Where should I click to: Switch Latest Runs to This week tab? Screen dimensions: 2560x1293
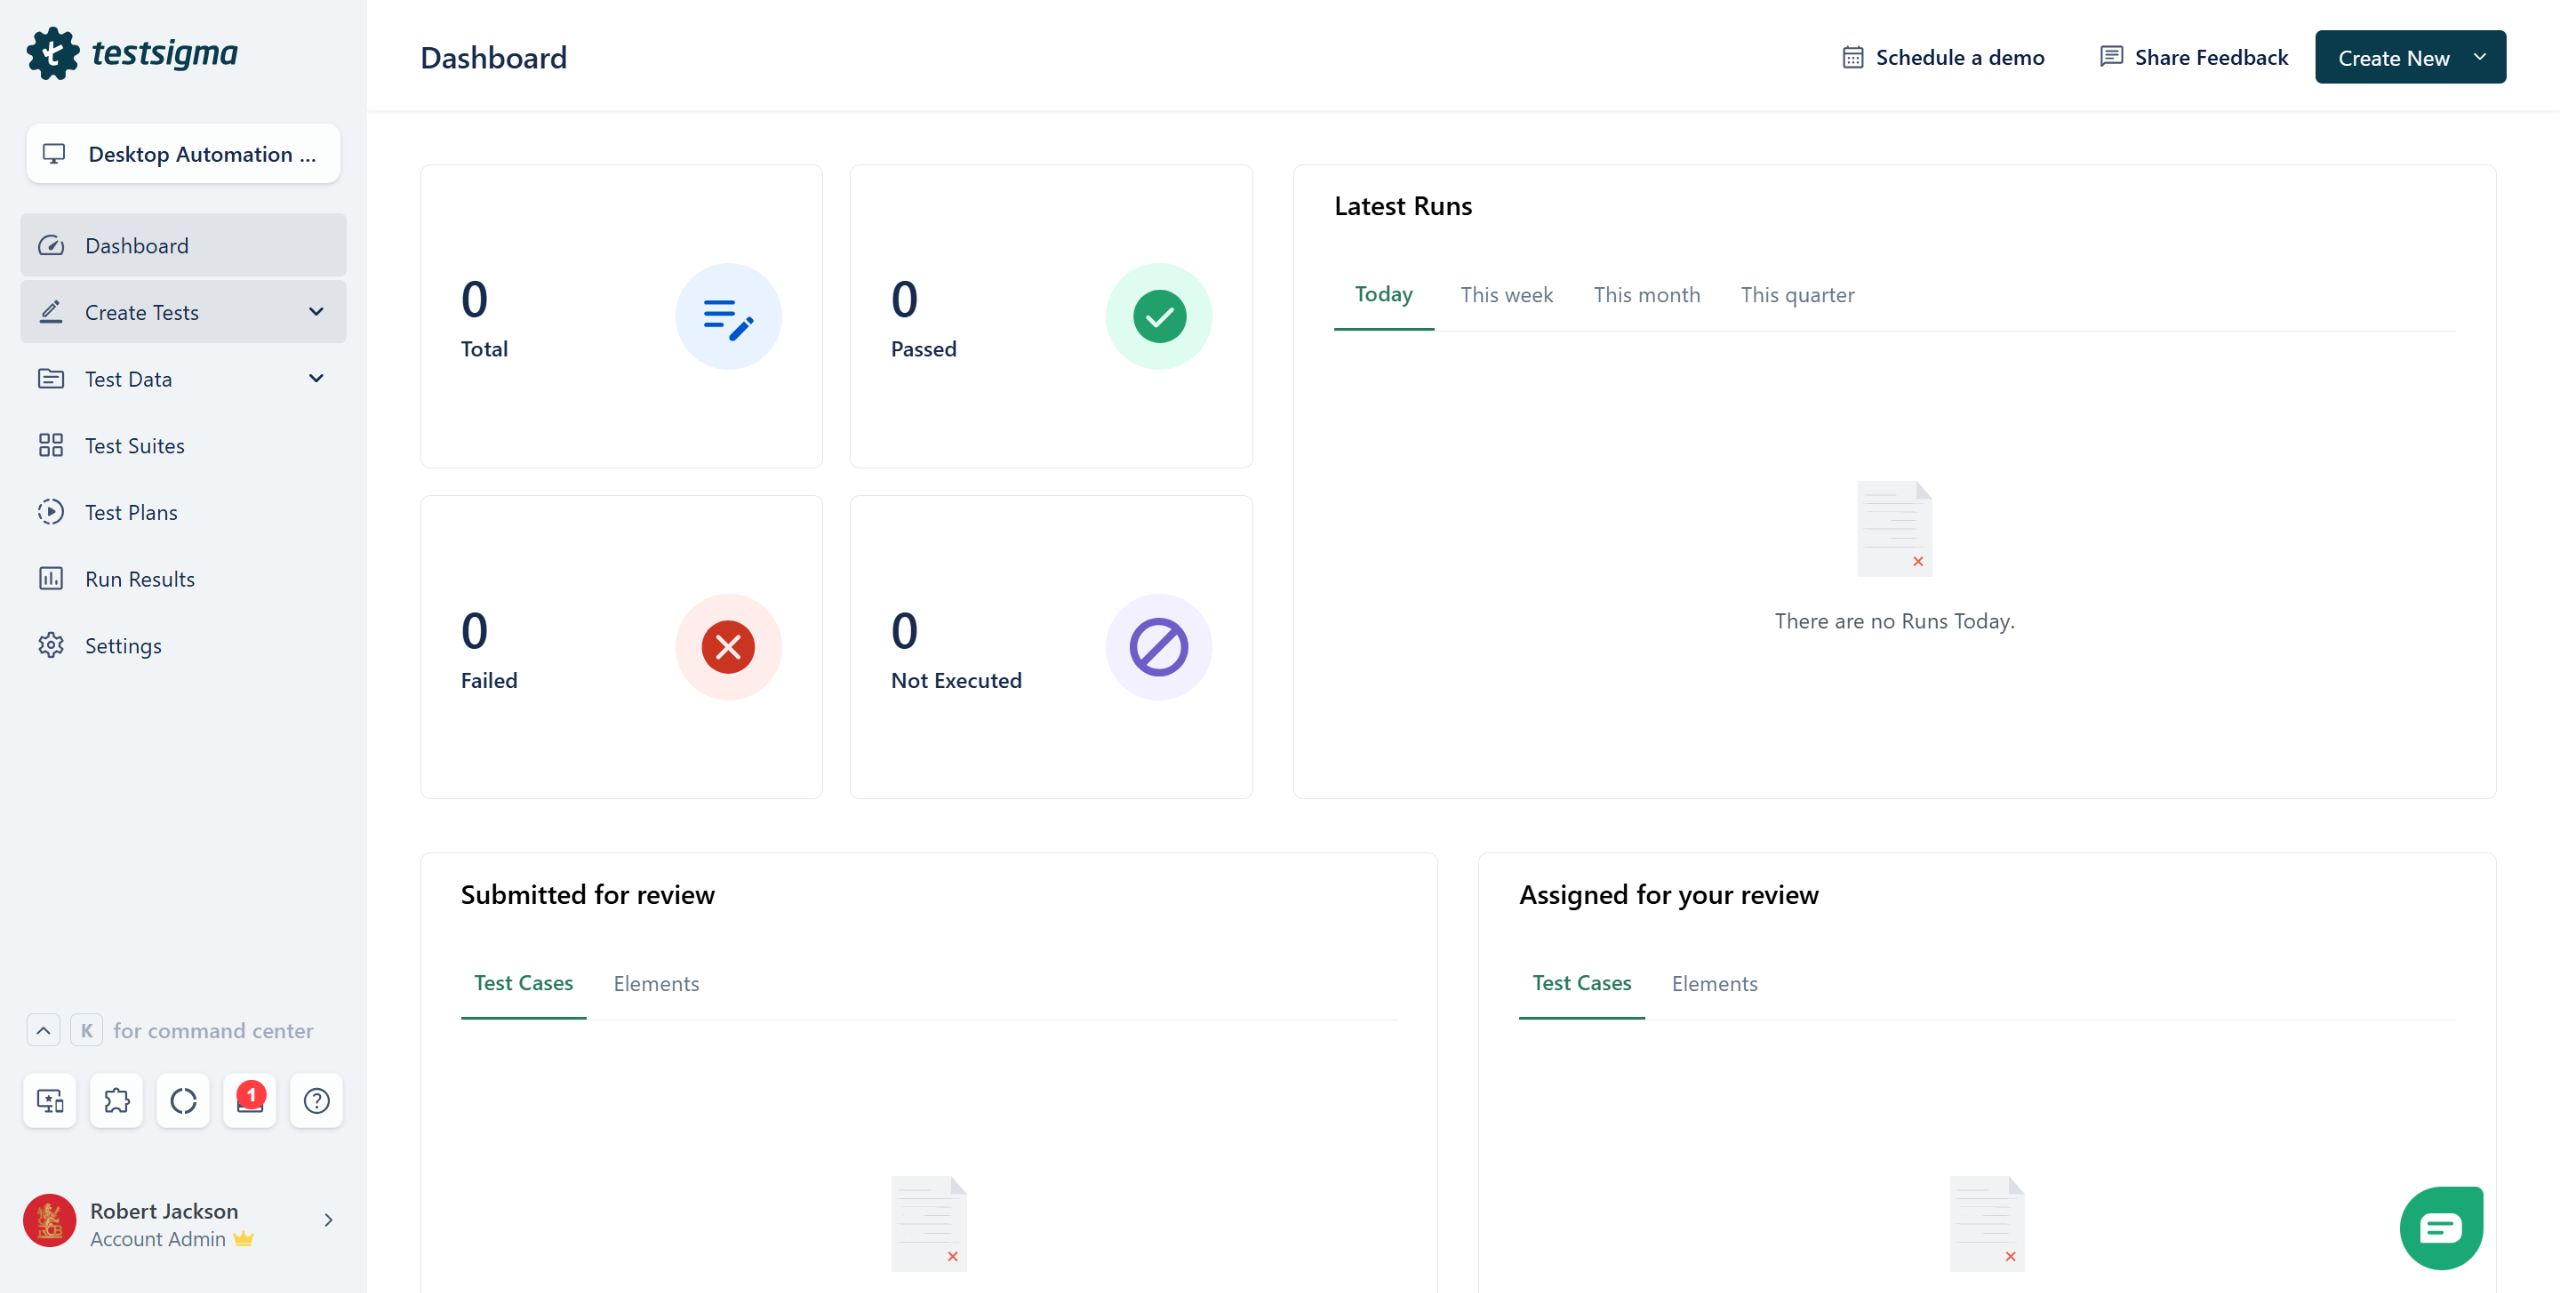tap(1506, 295)
